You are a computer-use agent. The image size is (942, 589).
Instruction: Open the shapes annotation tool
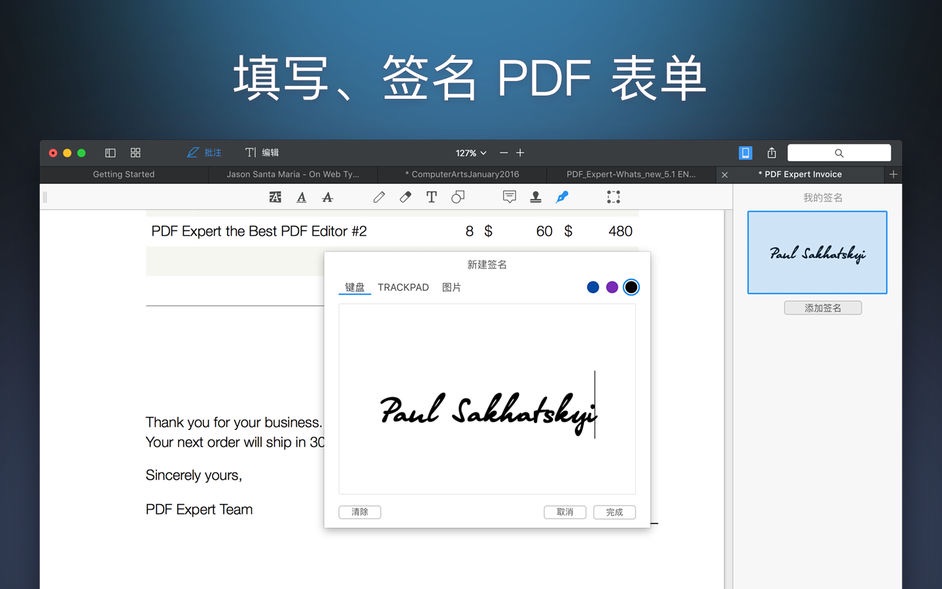457,197
